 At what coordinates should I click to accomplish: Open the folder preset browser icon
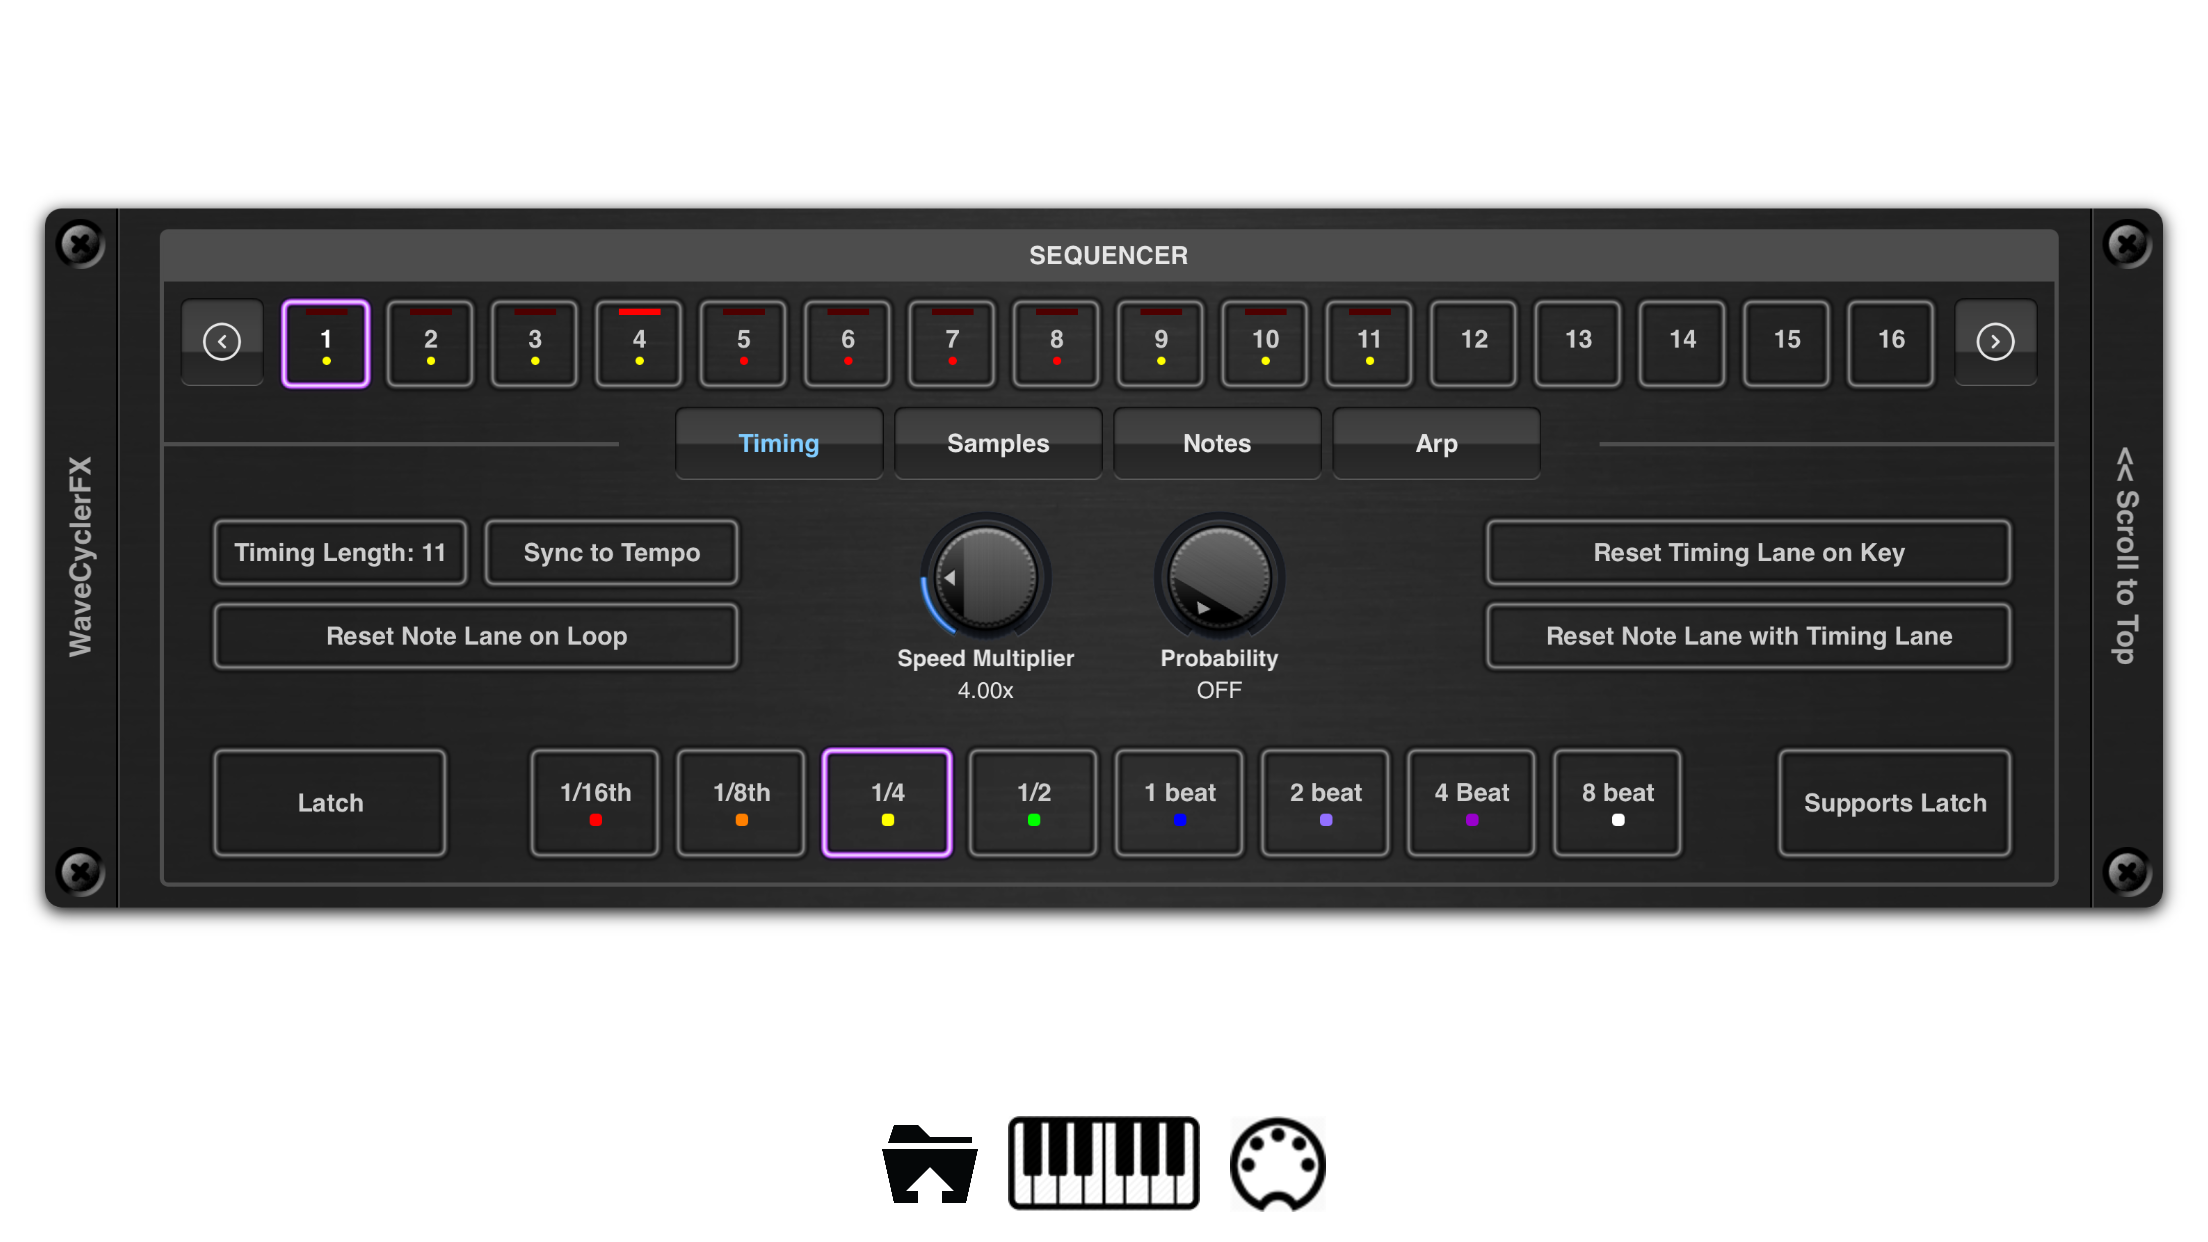click(929, 1163)
